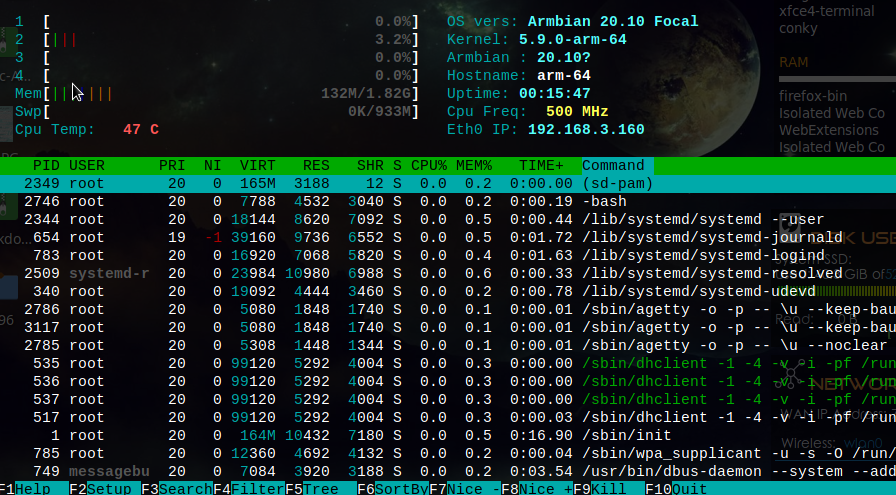Click the PID column header
Image resolution: width=896 pixels, height=495 pixels.
click(46, 165)
